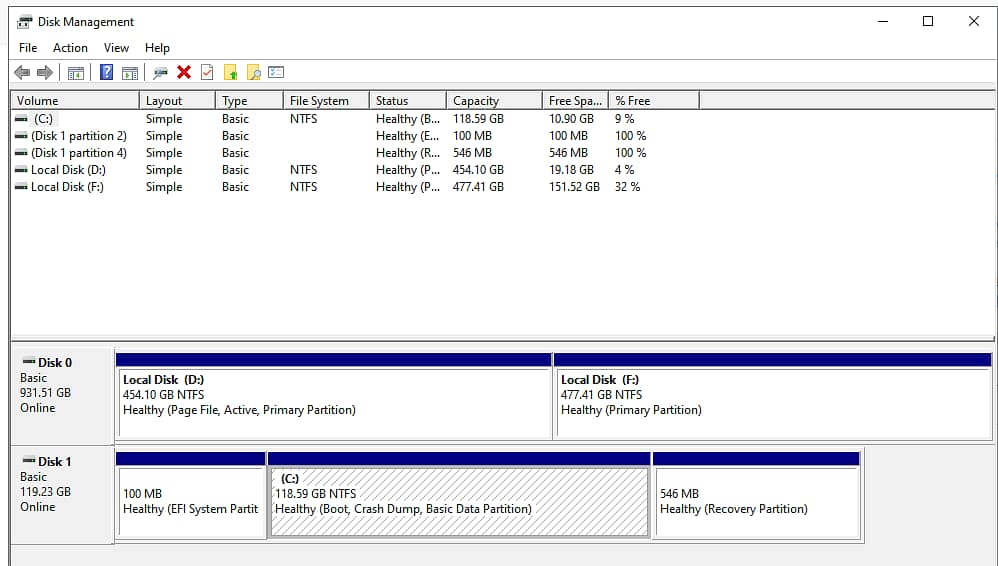Click the red X delete icon
Image resolution: width=998 pixels, height=566 pixels.
pos(184,72)
